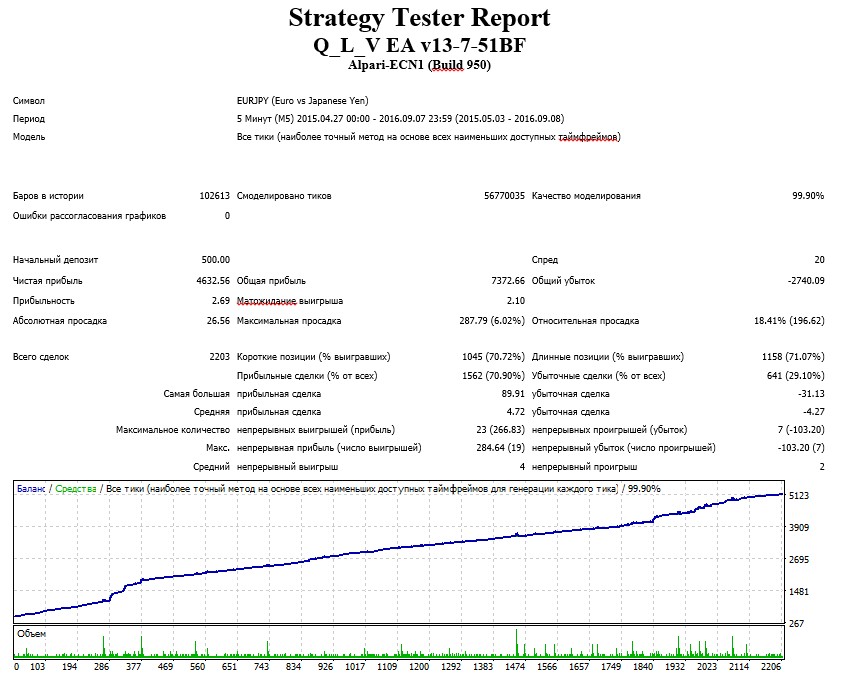This screenshot has width=848, height=690.
Task: Click the "Символ" label
Action: click(x=29, y=101)
